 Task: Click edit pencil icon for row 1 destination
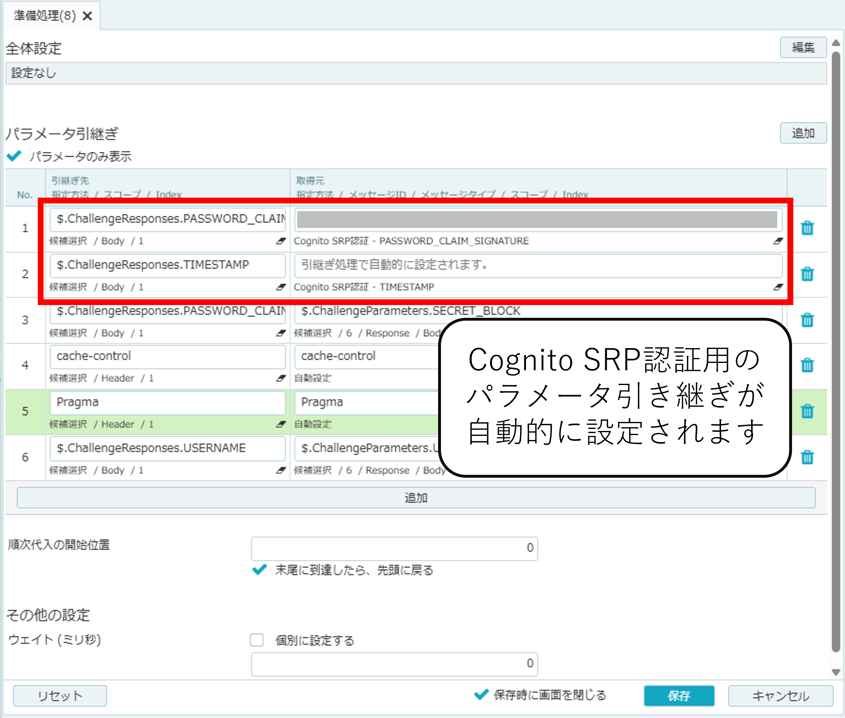pos(281,241)
